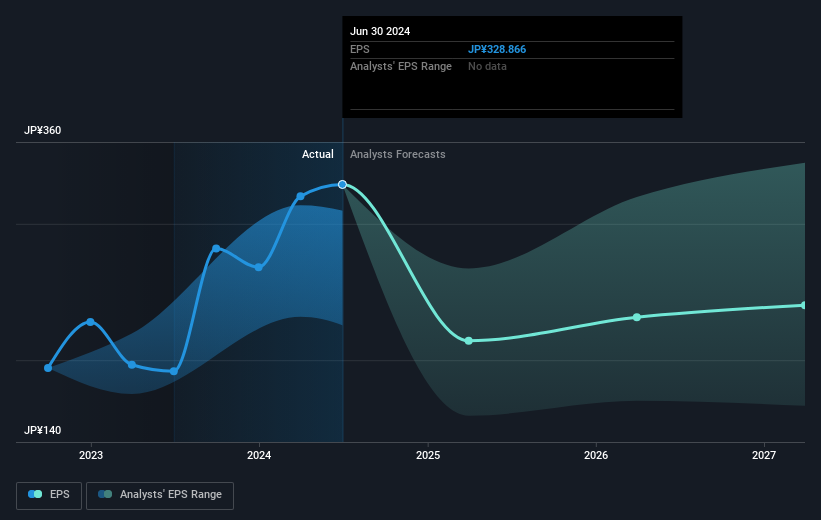Click the JP¥140 y-axis label
Image resolution: width=821 pixels, height=520 pixels.
[42, 430]
